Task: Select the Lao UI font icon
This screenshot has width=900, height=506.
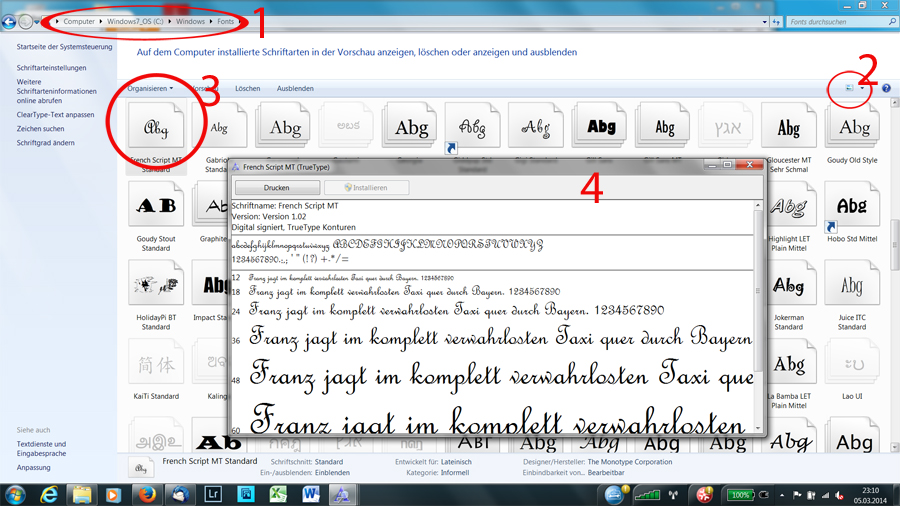Action: [852, 362]
